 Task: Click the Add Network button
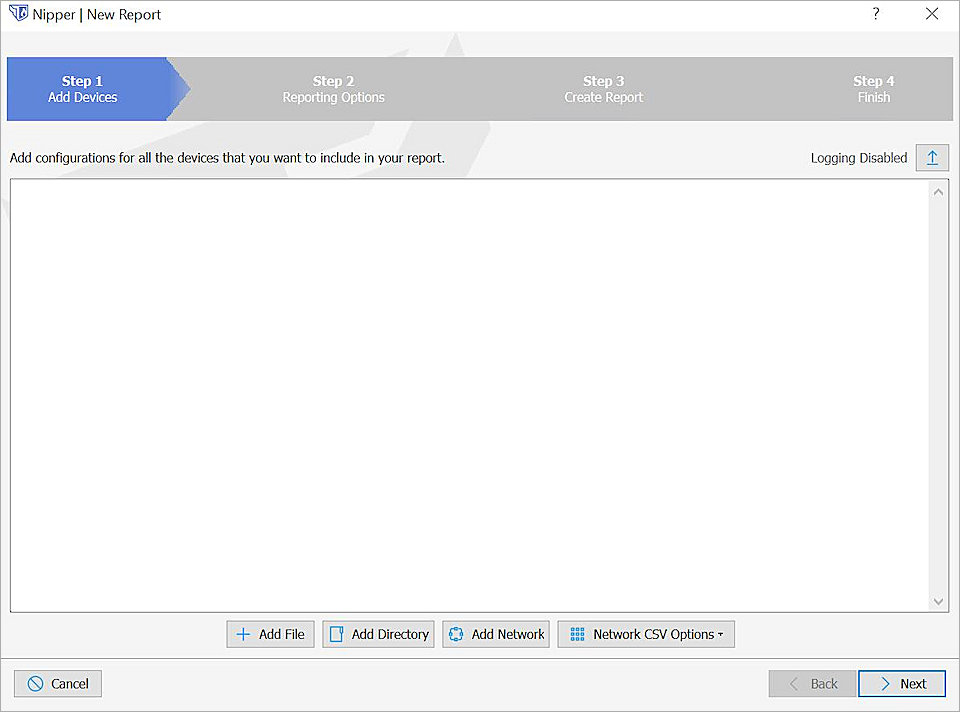(496, 634)
